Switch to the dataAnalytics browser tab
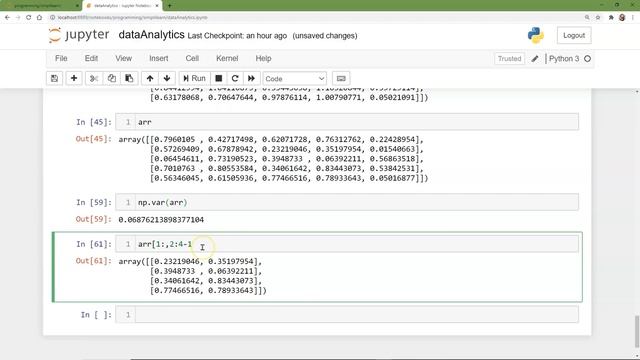Image resolution: width=640 pixels, height=360 pixels. point(122,6)
